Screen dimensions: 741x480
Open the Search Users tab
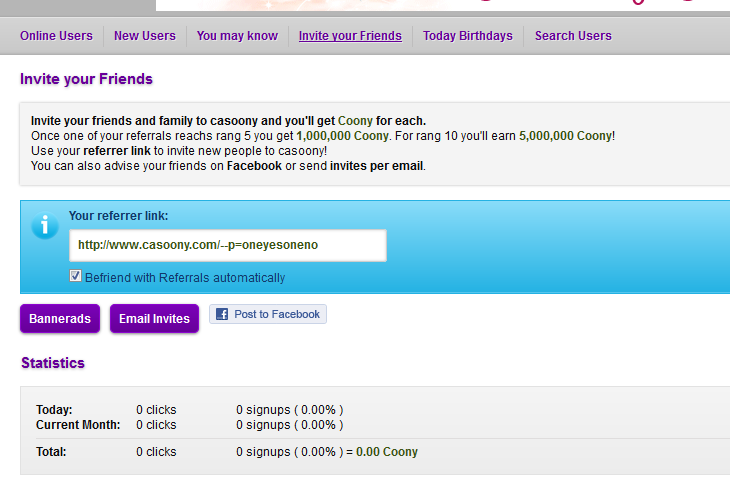click(x=573, y=36)
